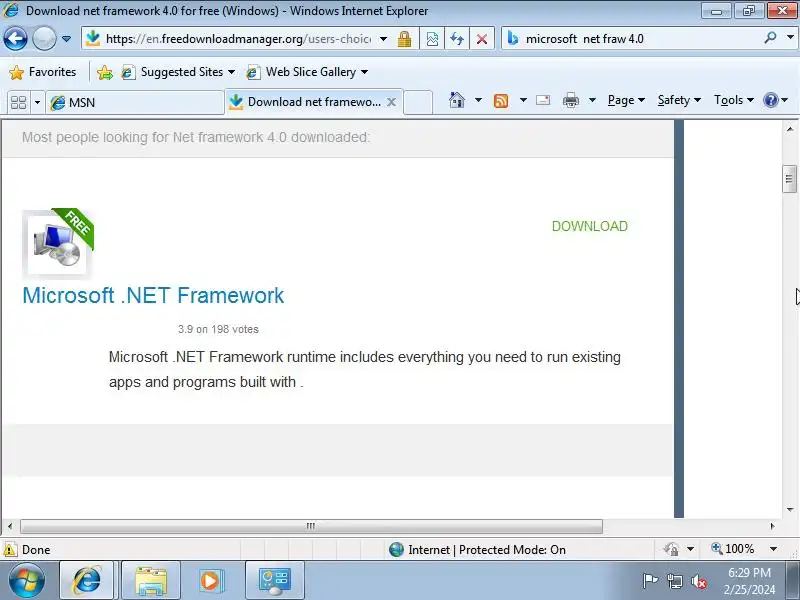Click the .NET Framework FREE product thumbnail
This screenshot has width=800, height=600.
click(x=58, y=243)
